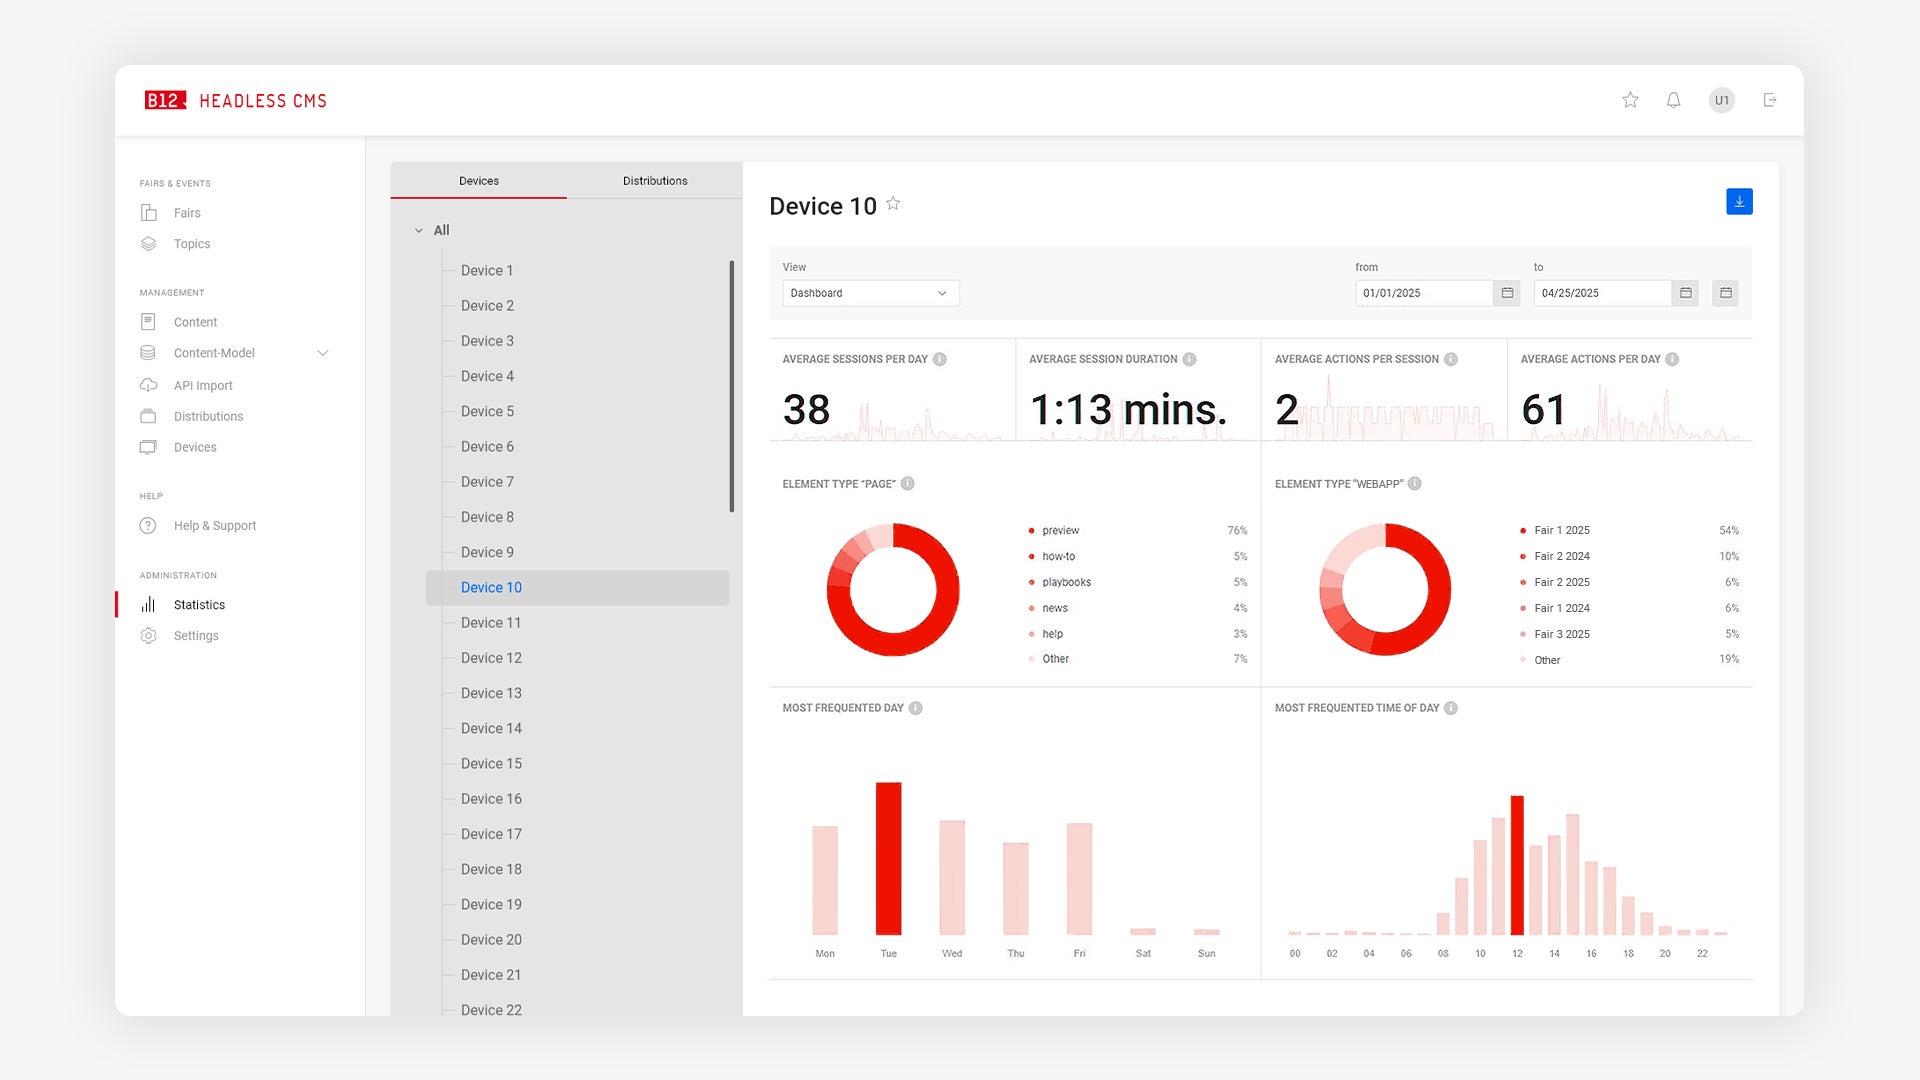Click the favorites star in the header
1920x1080 pixels.
coord(1630,100)
